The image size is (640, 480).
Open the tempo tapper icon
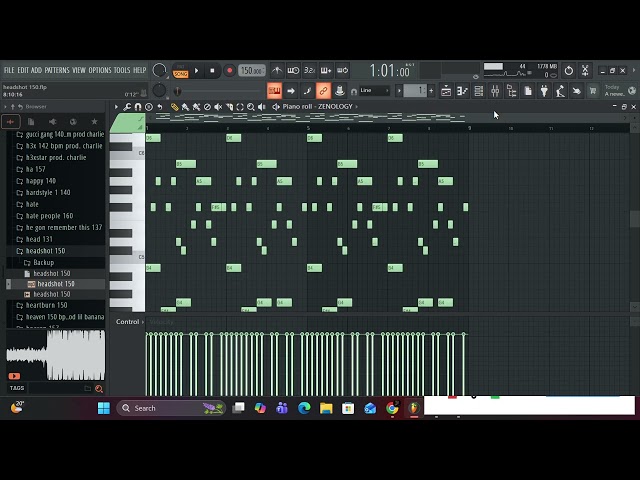point(560,91)
